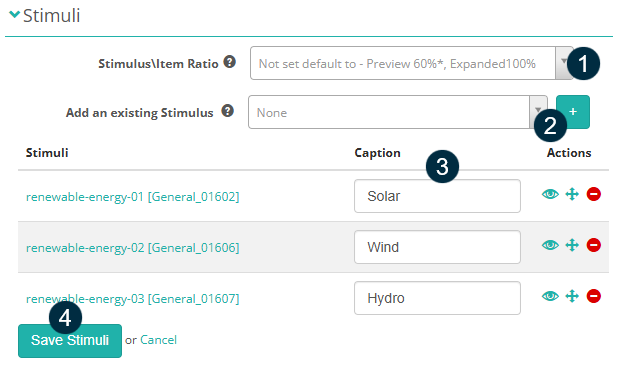Click the Cancel link
Screen dimensions: 619x368
[x=158, y=340]
